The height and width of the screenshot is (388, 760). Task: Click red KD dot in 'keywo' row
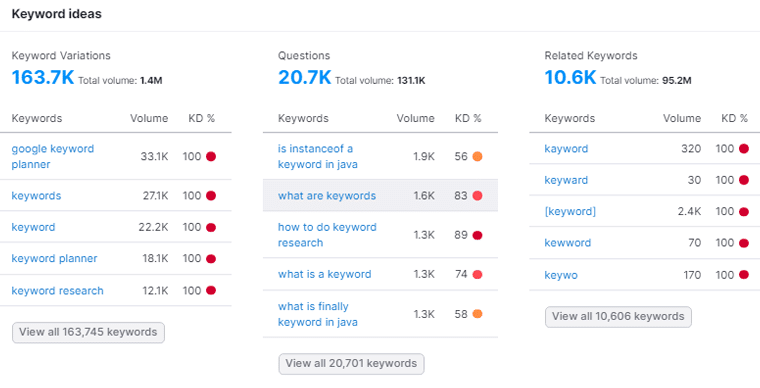pyautogui.click(x=744, y=275)
